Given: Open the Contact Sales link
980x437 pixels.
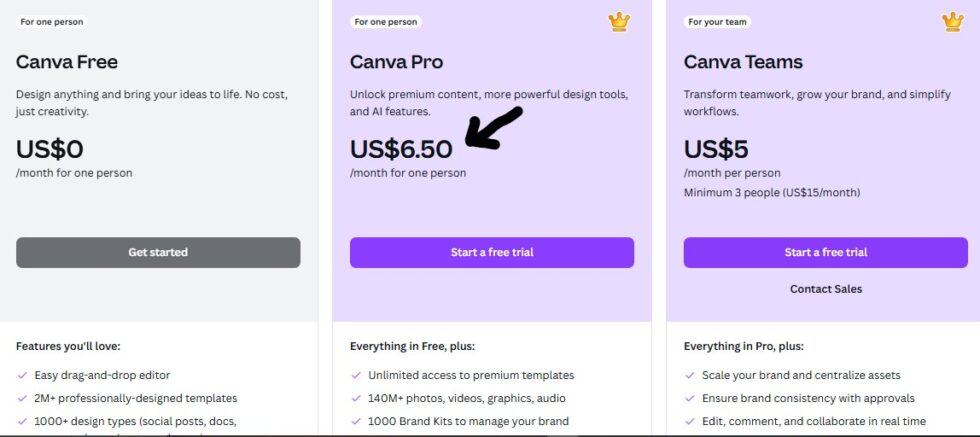Looking at the screenshot, I should click(825, 289).
